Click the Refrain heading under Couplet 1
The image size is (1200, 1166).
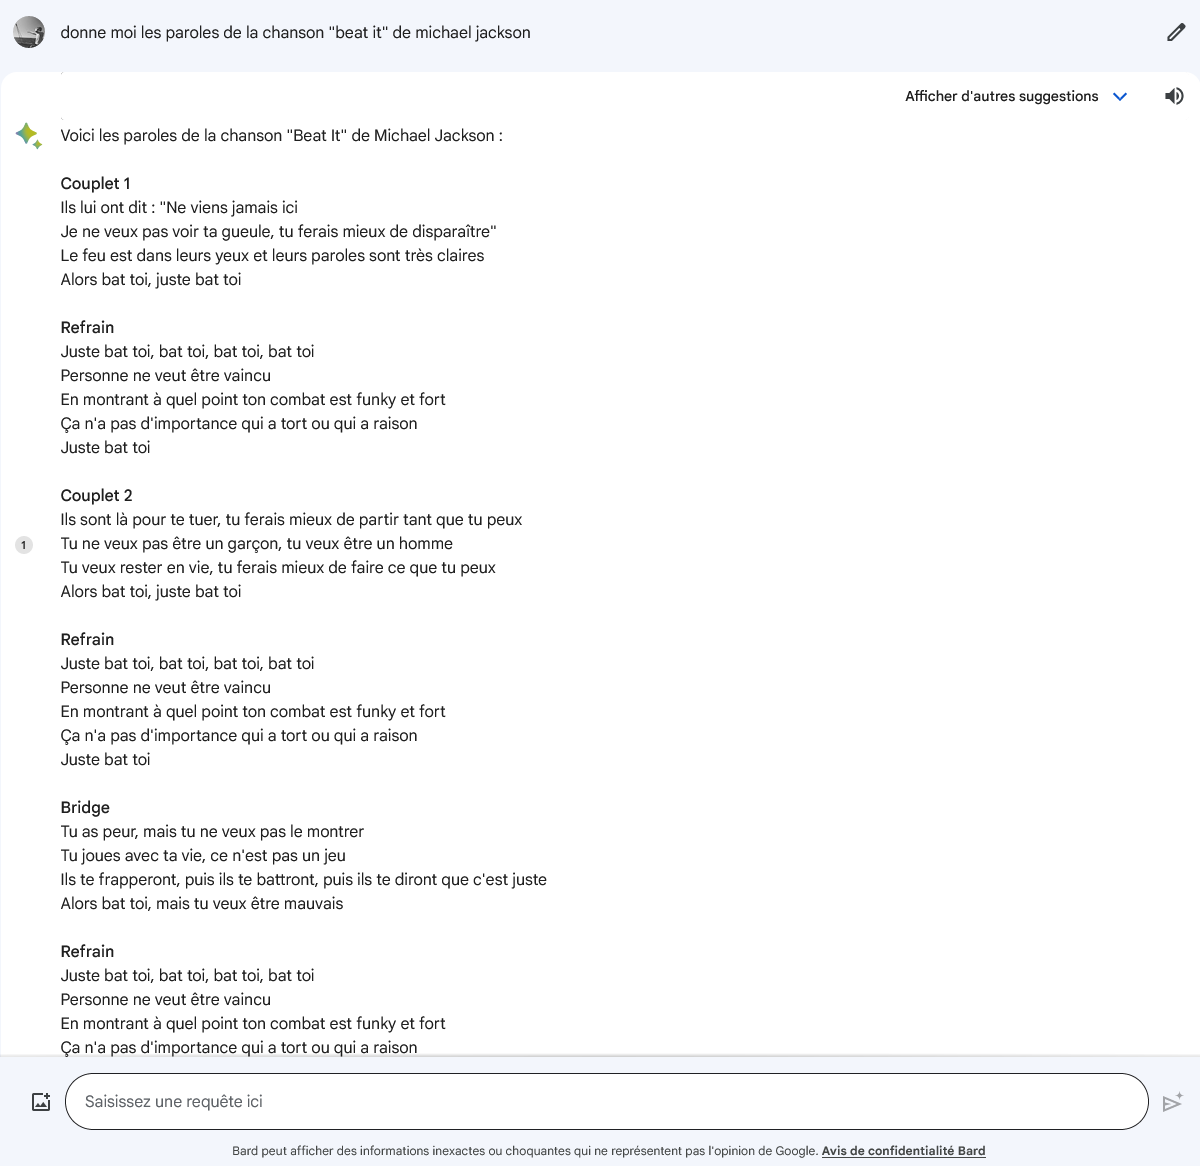click(87, 327)
